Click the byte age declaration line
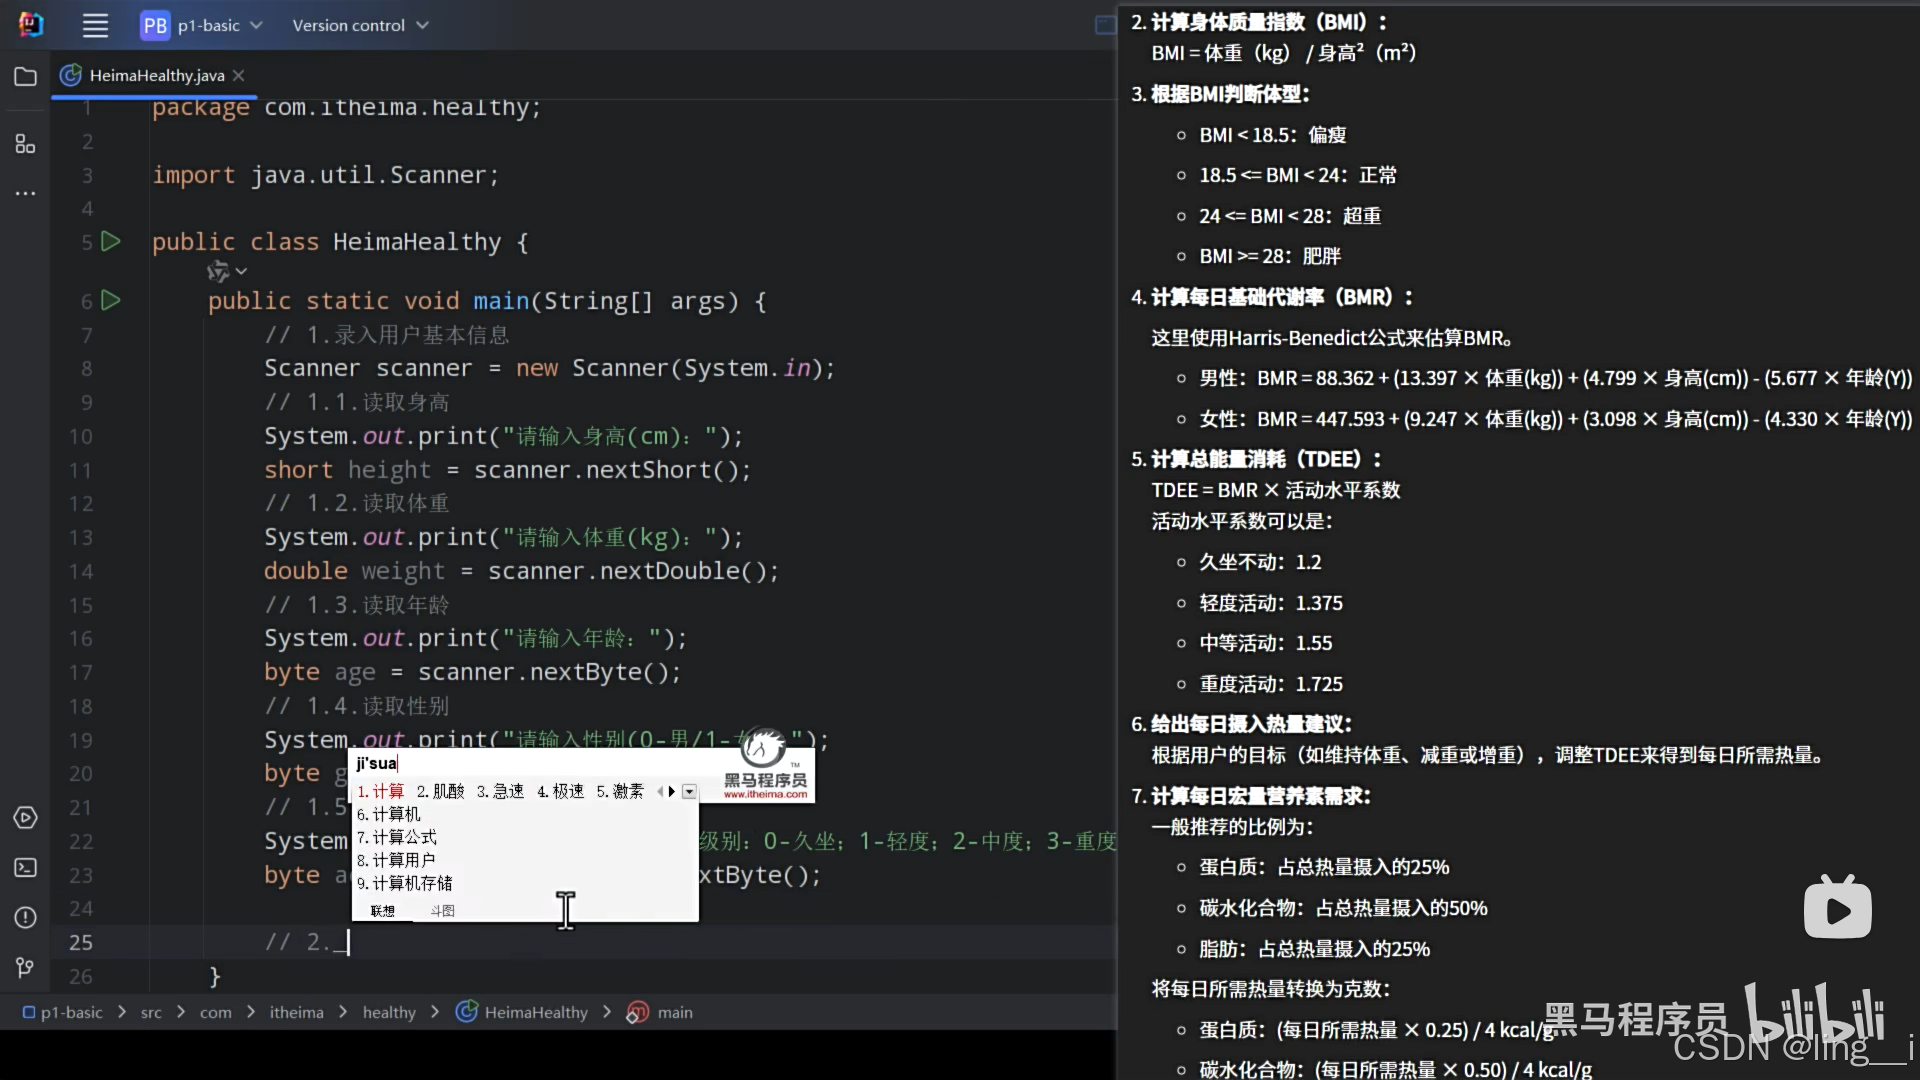 (x=472, y=672)
